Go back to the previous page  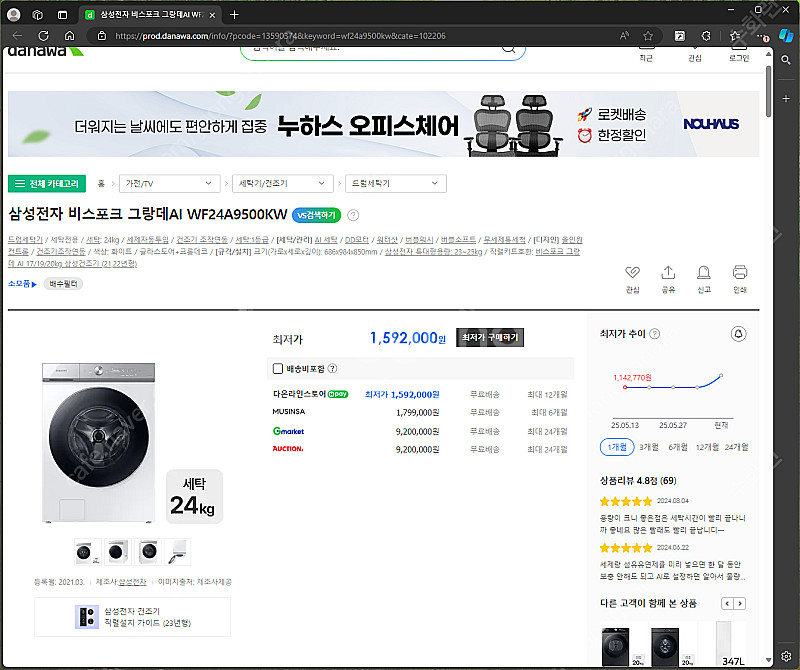[x=17, y=36]
